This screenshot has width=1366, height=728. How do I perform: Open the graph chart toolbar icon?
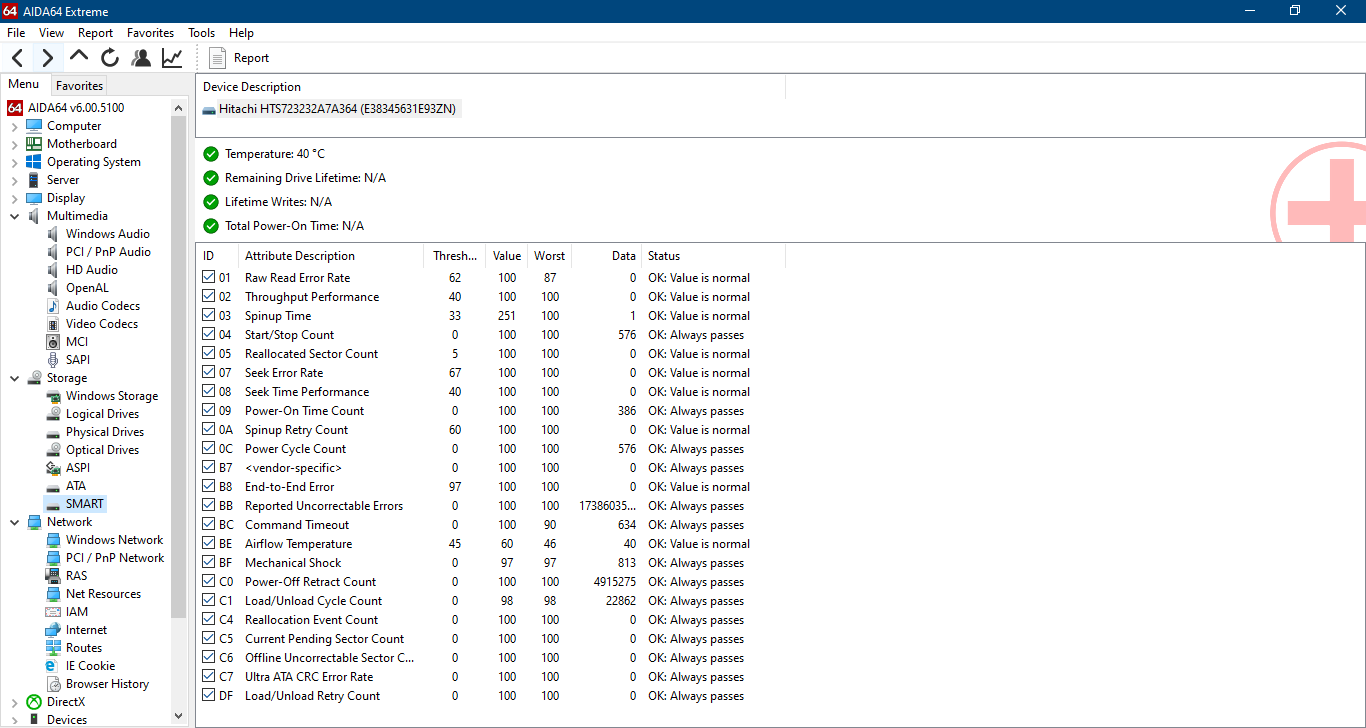pyautogui.click(x=172, y=58)
